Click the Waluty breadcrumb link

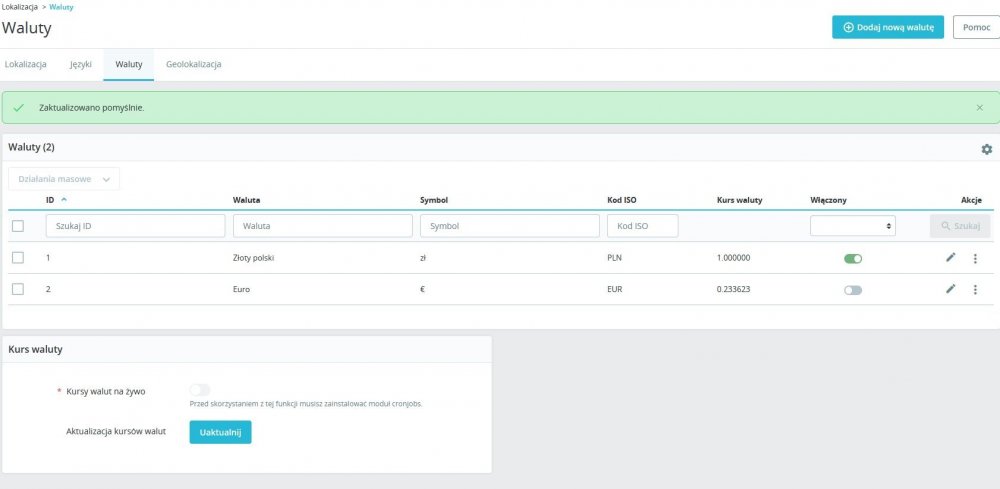point(61,6)
